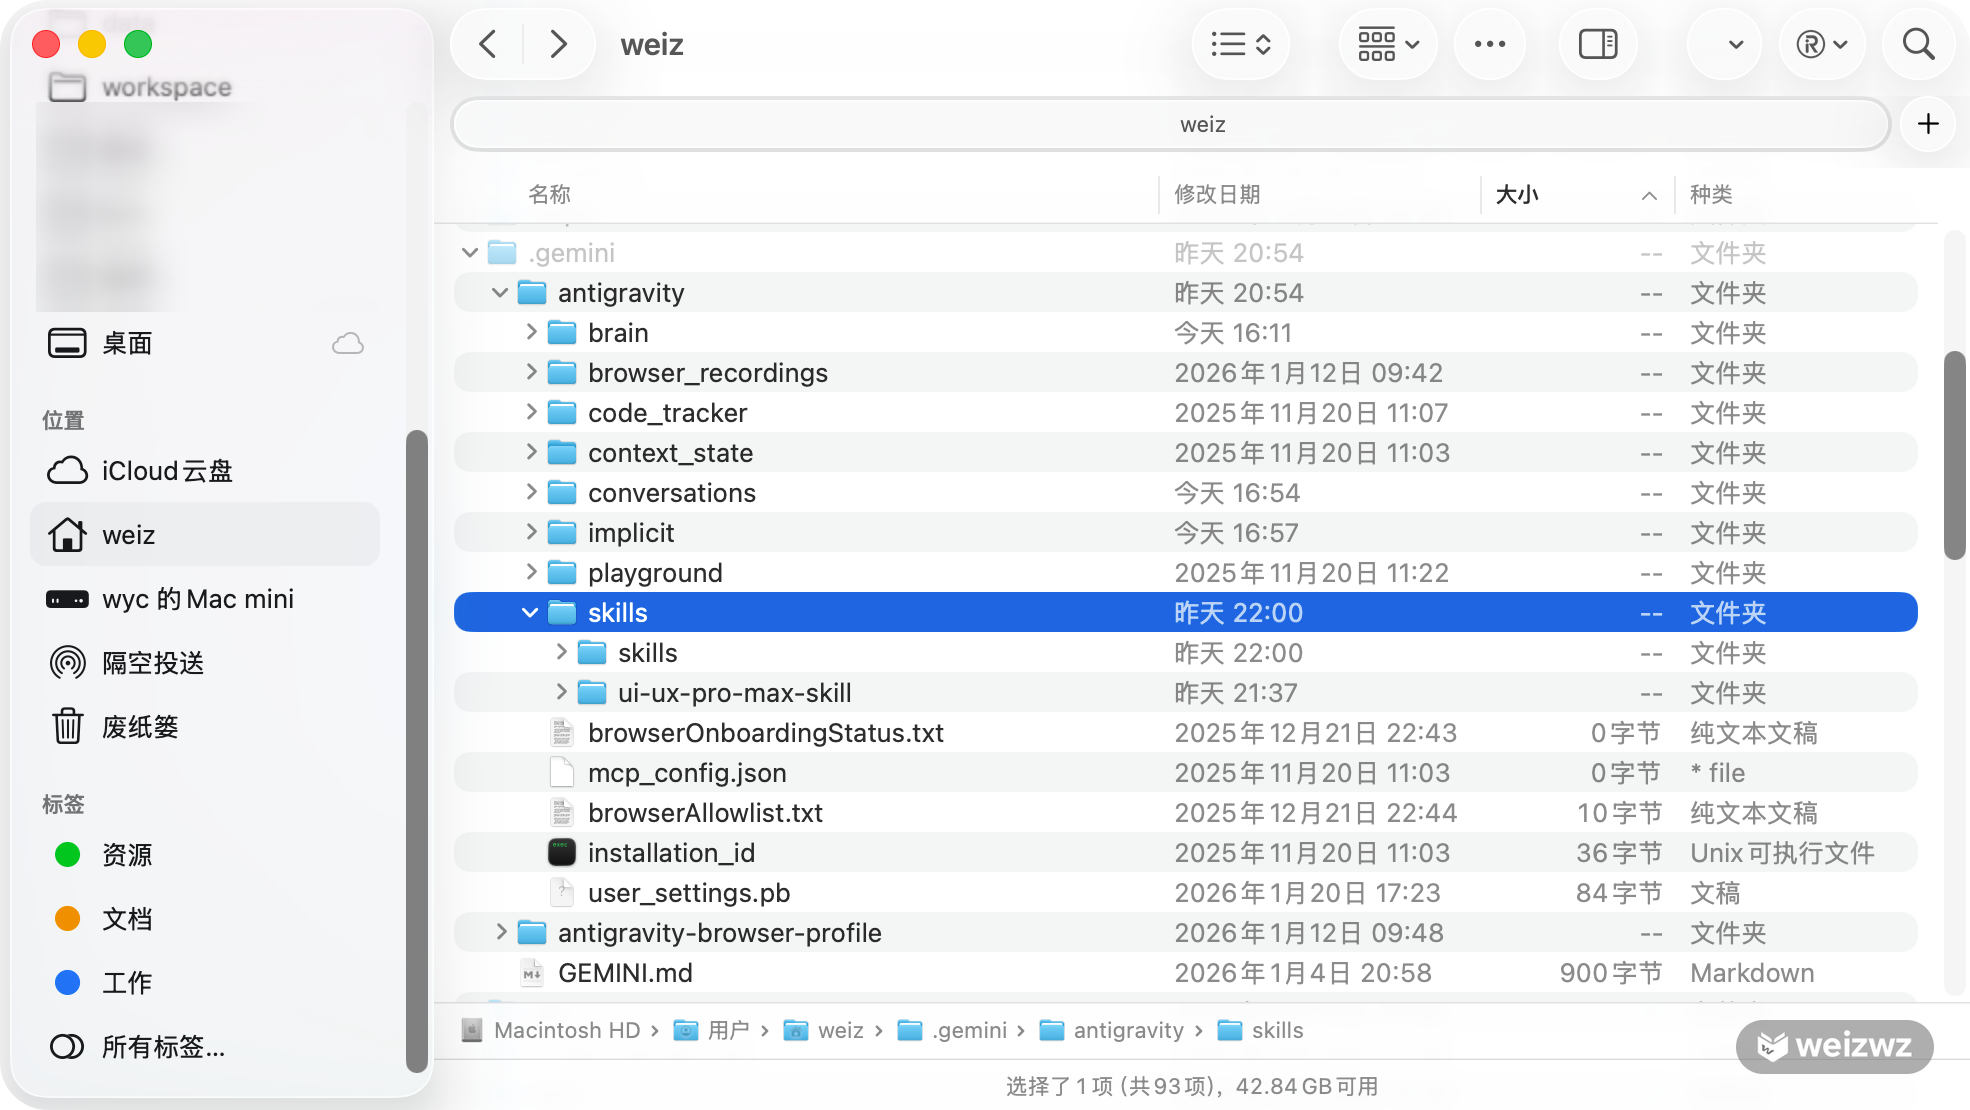Open the more actions ellipsis menu
This screenshot has height=1110, width=1970.
tap(1489, 44)
